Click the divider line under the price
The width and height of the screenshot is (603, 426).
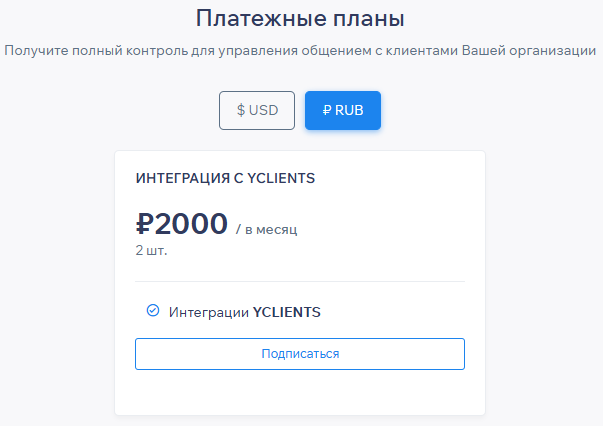click(x=300, y=282)
